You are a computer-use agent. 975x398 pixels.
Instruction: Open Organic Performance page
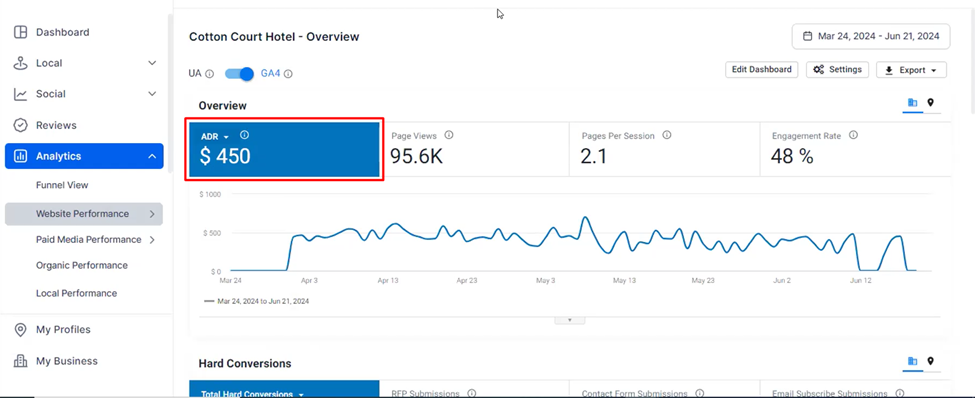point(81,266)
